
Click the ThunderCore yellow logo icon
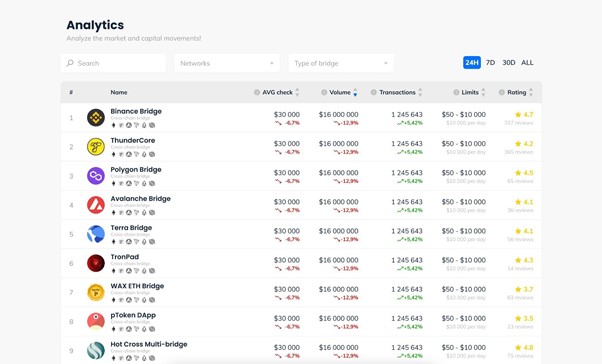pos(96,147)
